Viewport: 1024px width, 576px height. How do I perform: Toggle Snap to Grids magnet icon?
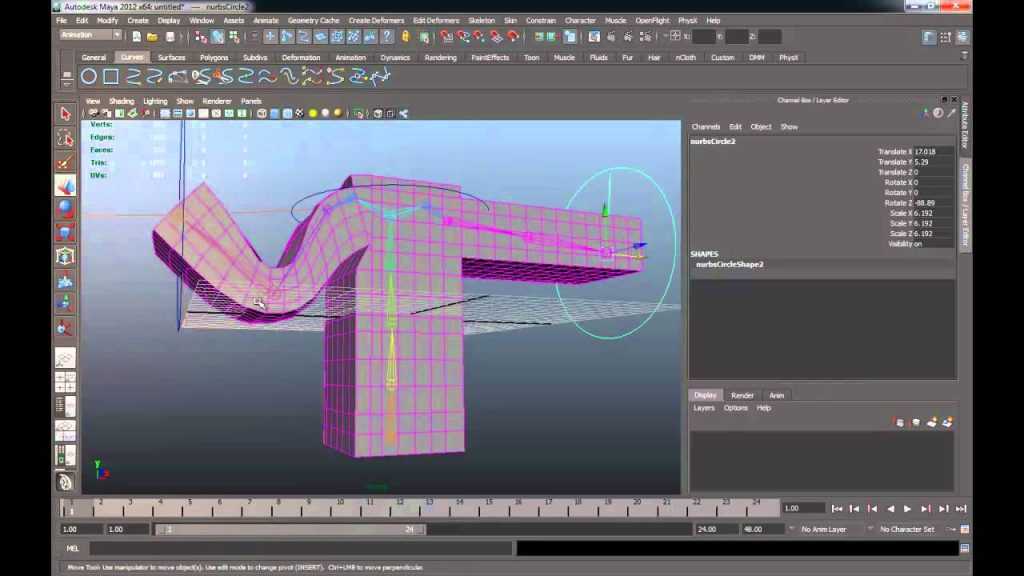click(446, 37)
